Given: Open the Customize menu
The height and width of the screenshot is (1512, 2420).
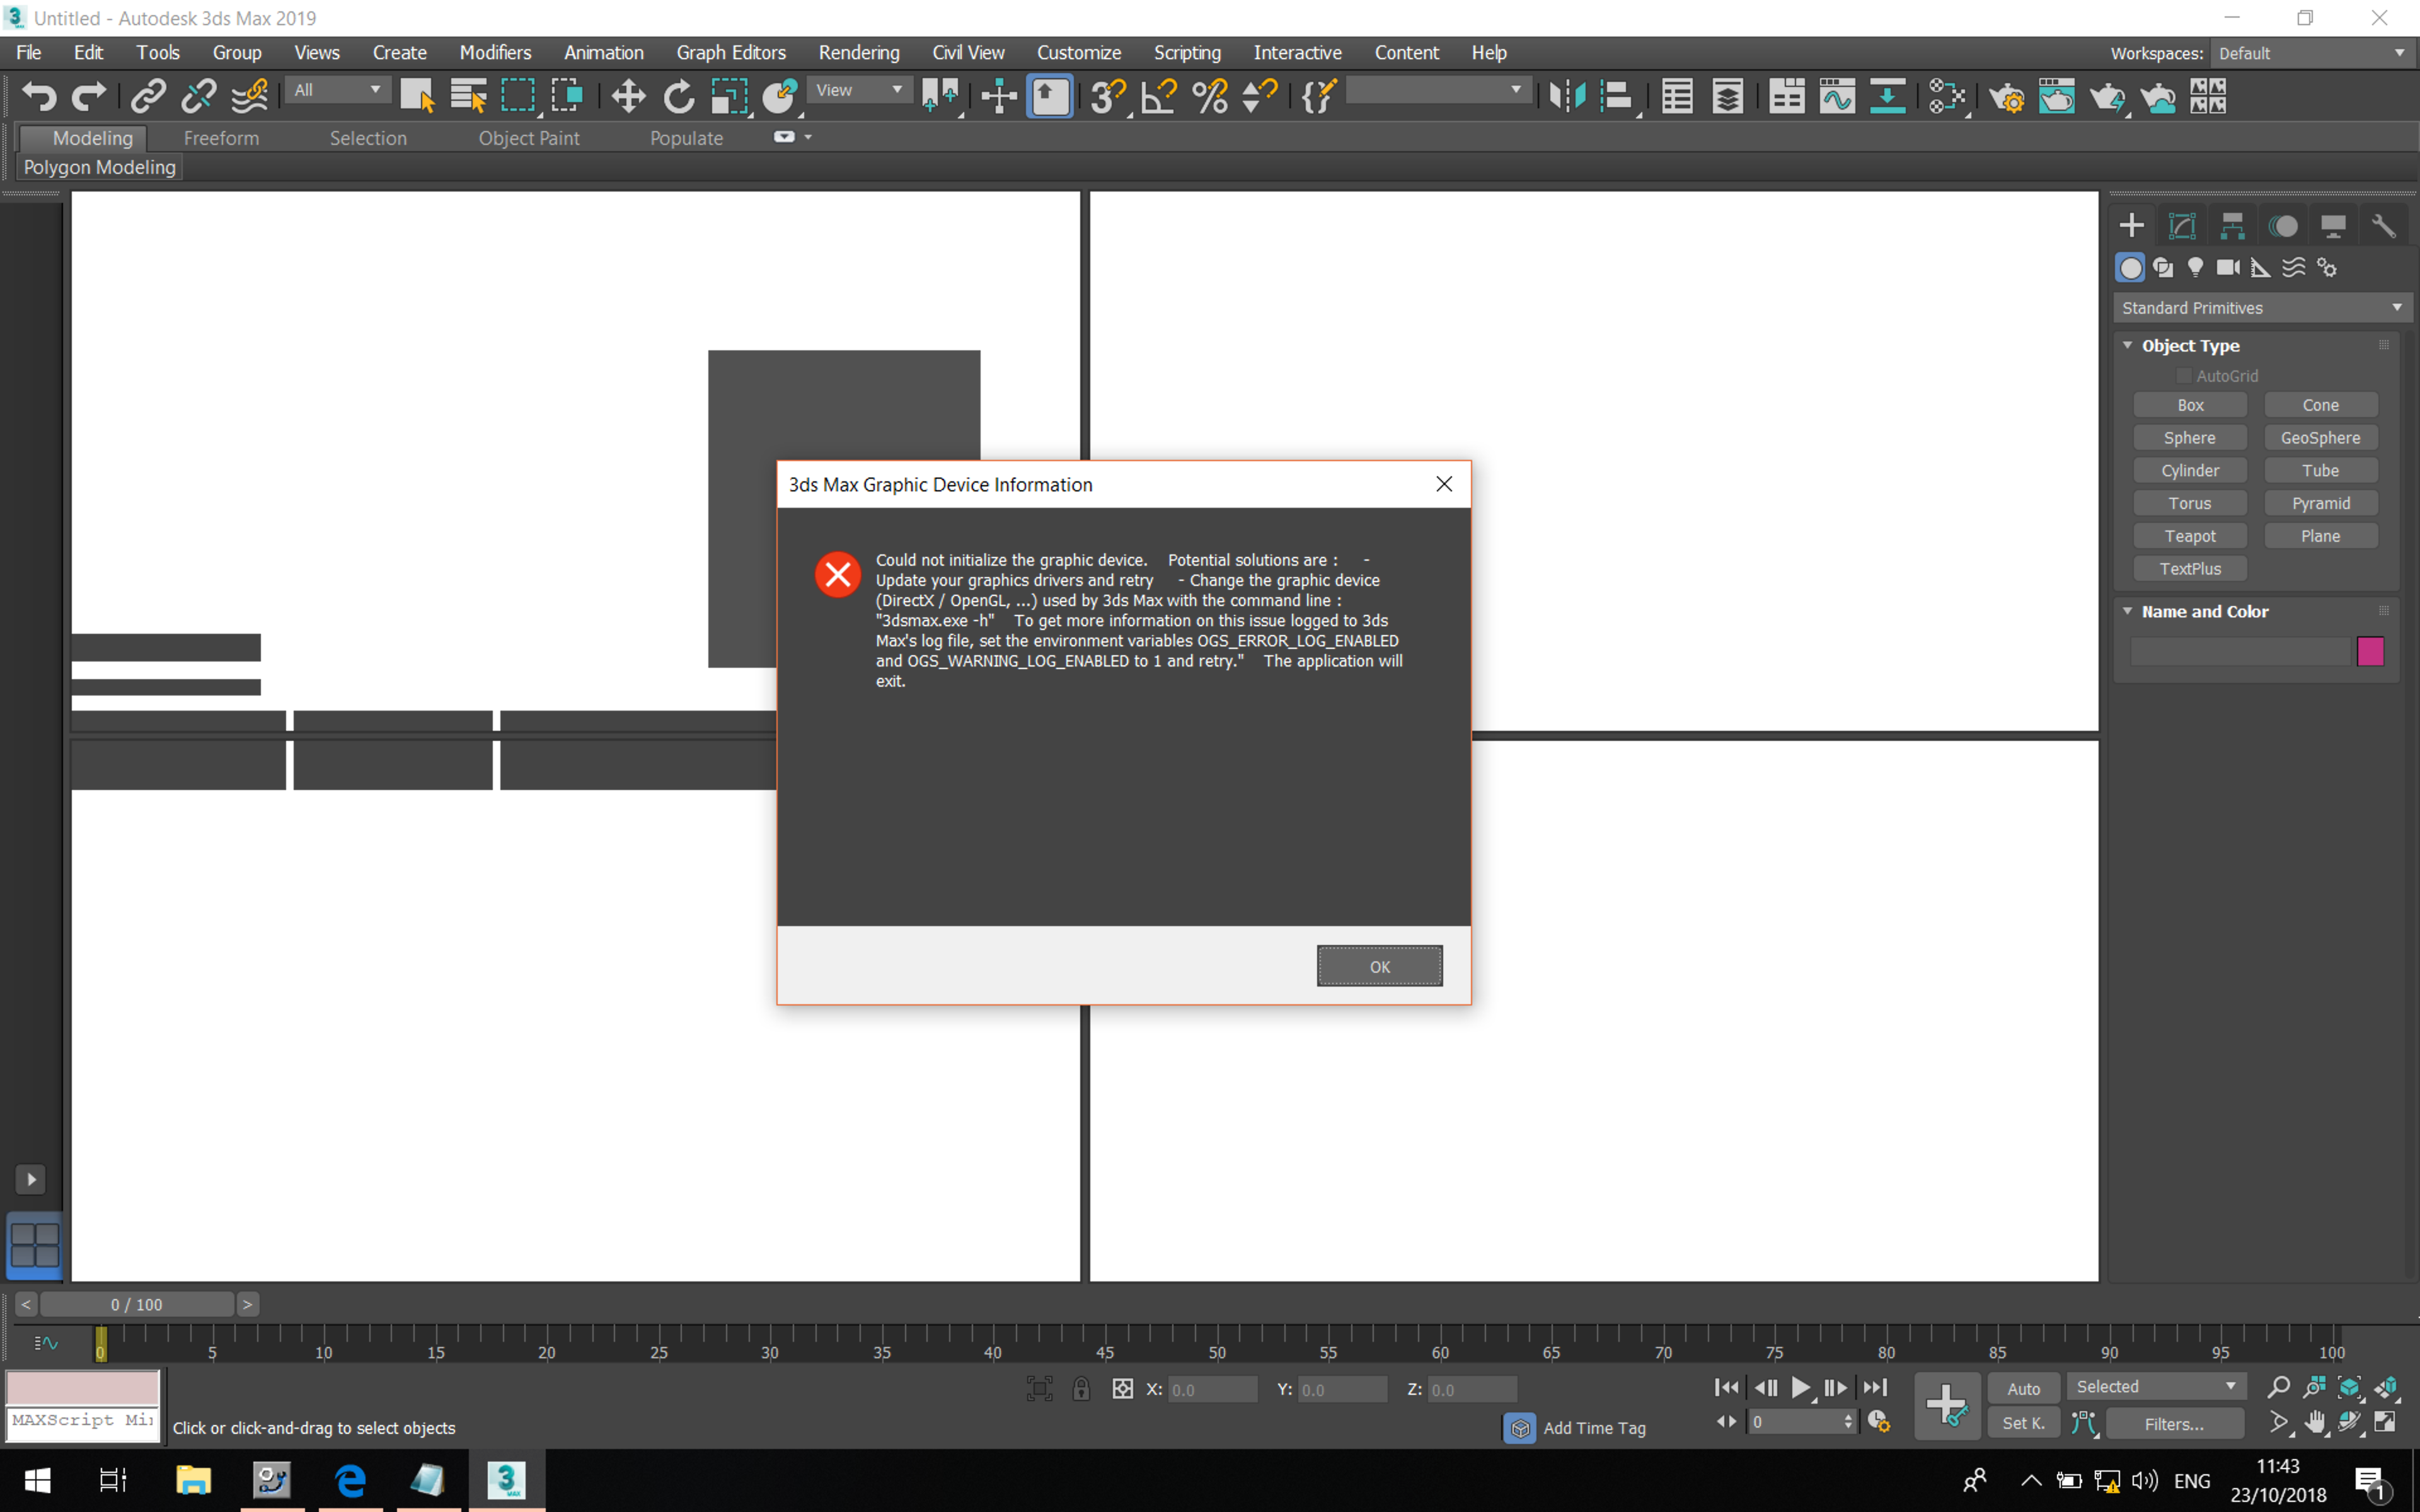Looking at the screenshot, I should tap(1079, 53).
